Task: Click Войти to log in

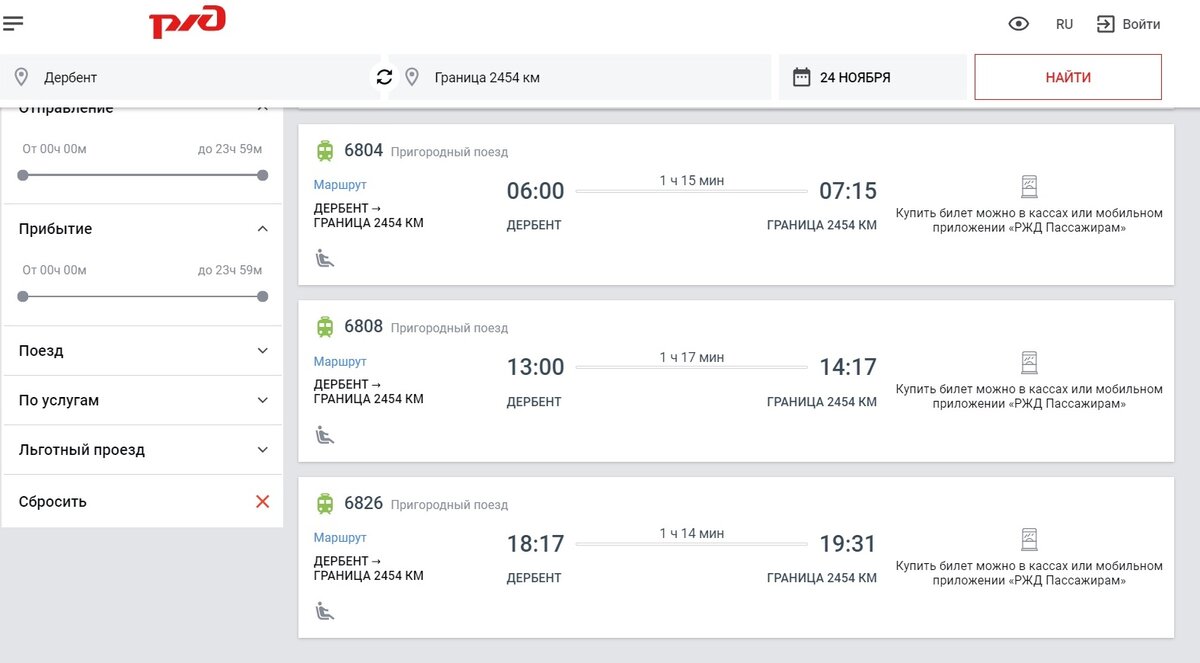Action: click(x=1129, y=24)
